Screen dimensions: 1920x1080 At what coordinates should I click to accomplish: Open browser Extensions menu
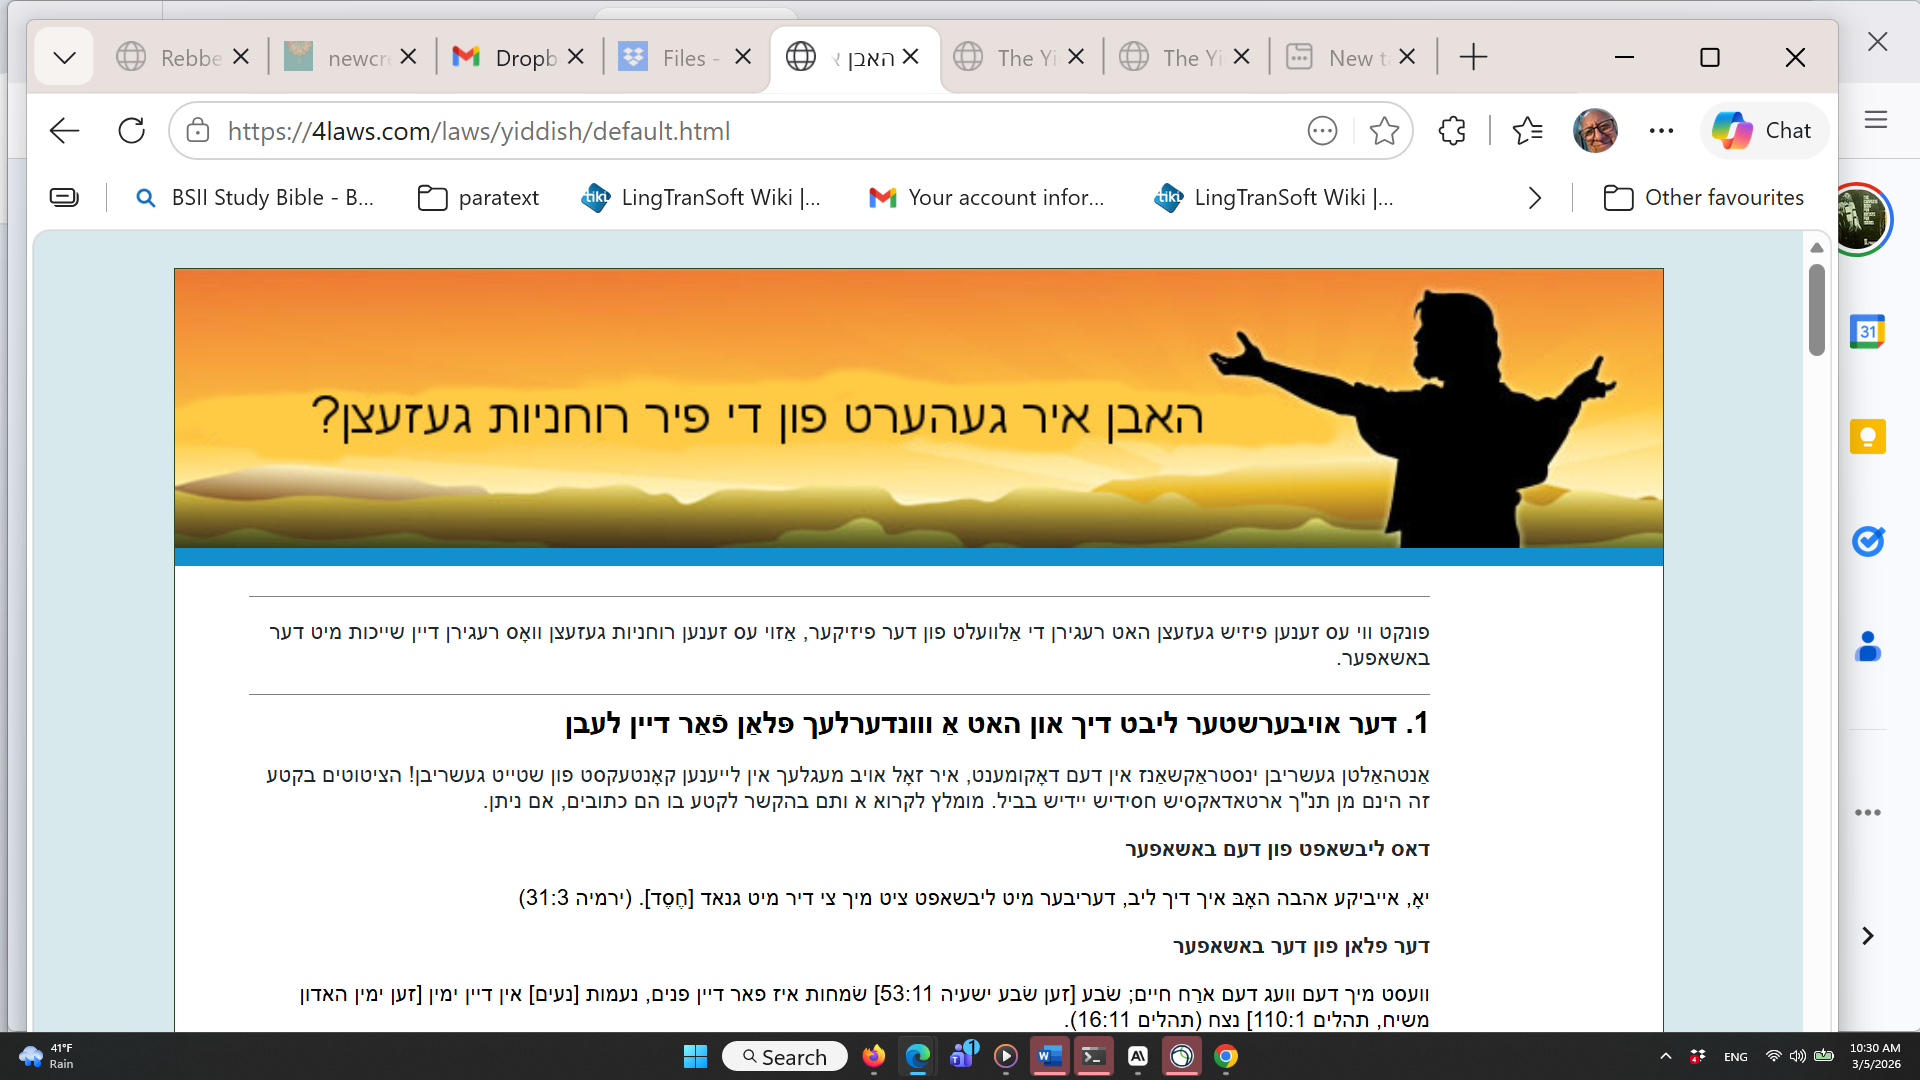pos(1452,131)
